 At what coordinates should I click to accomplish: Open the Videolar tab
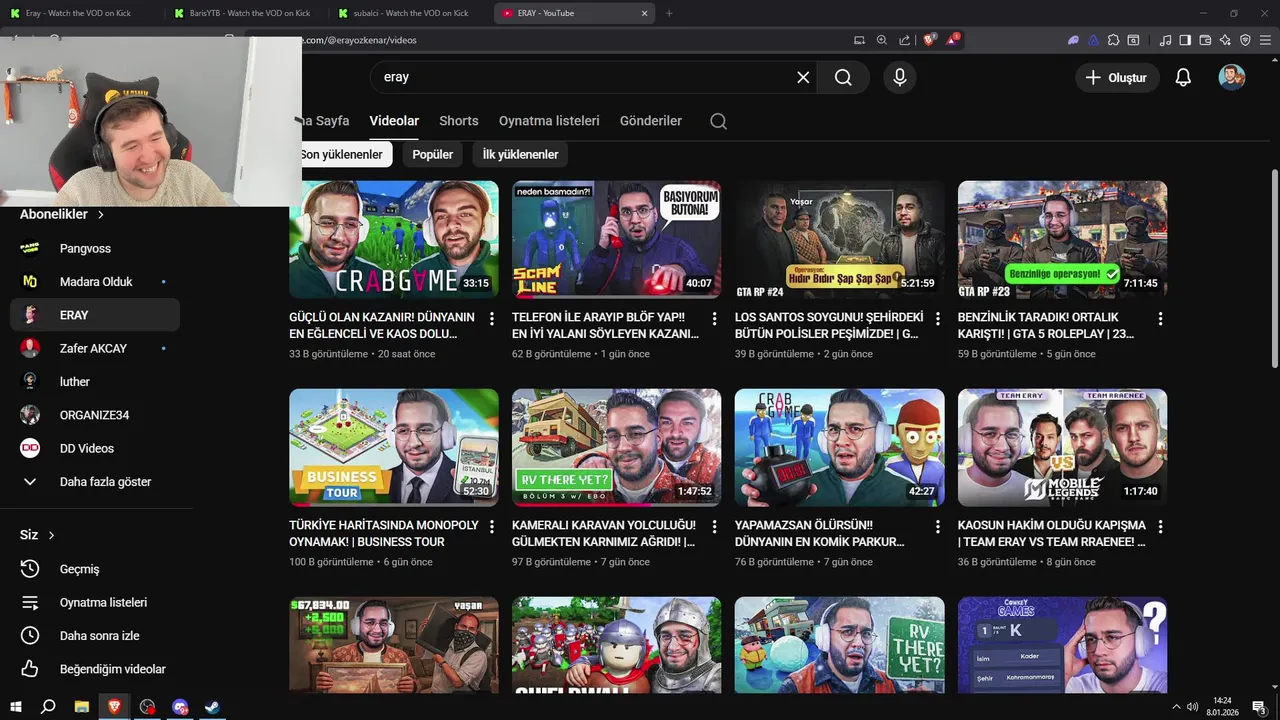pyautogui.click(x=394, y=120)
